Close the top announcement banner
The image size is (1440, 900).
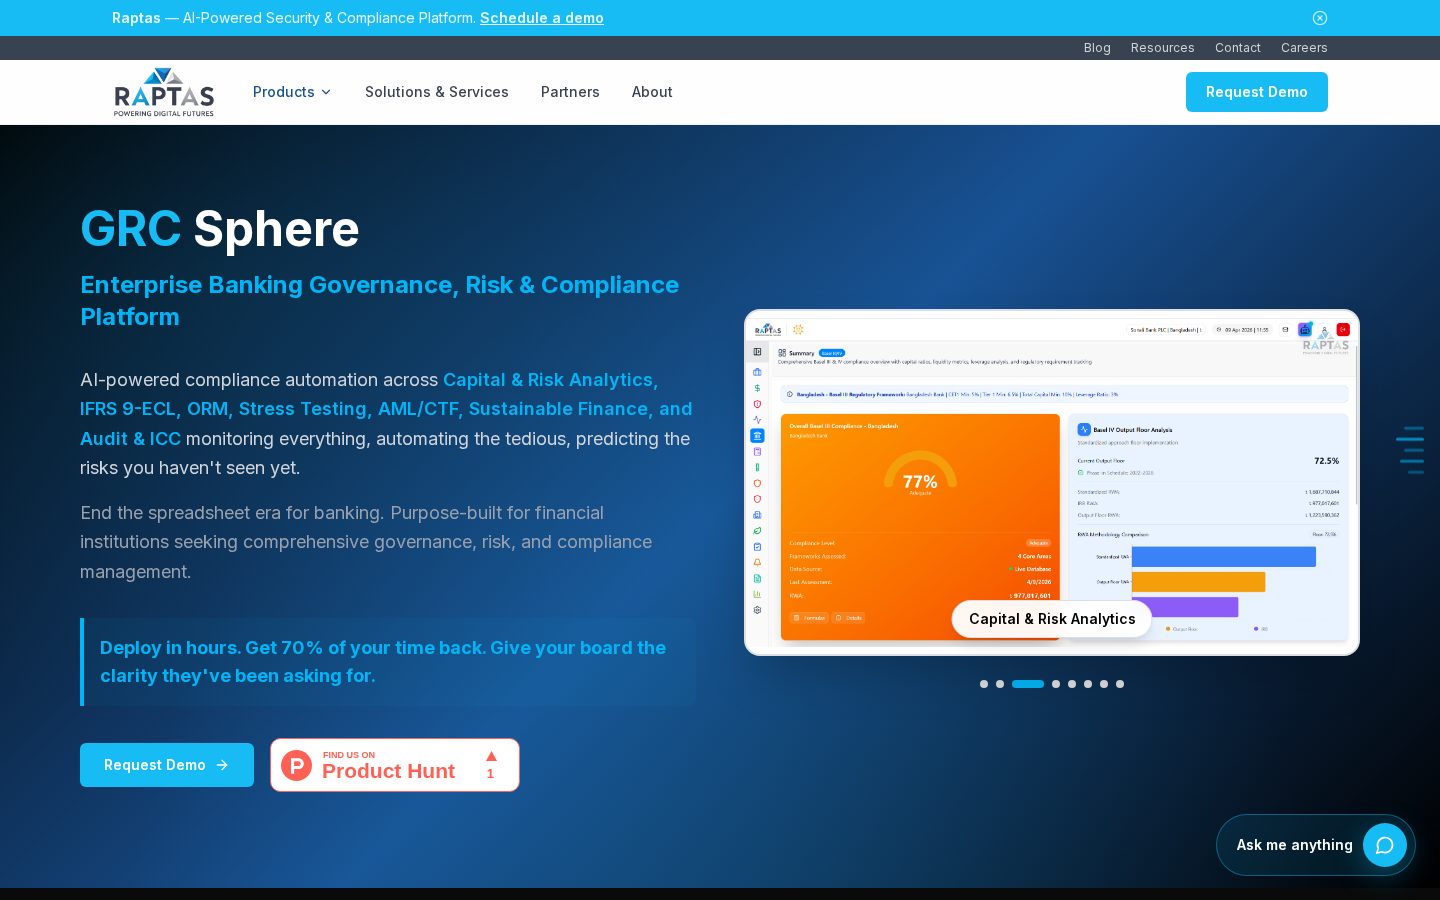pos(1320,18)
